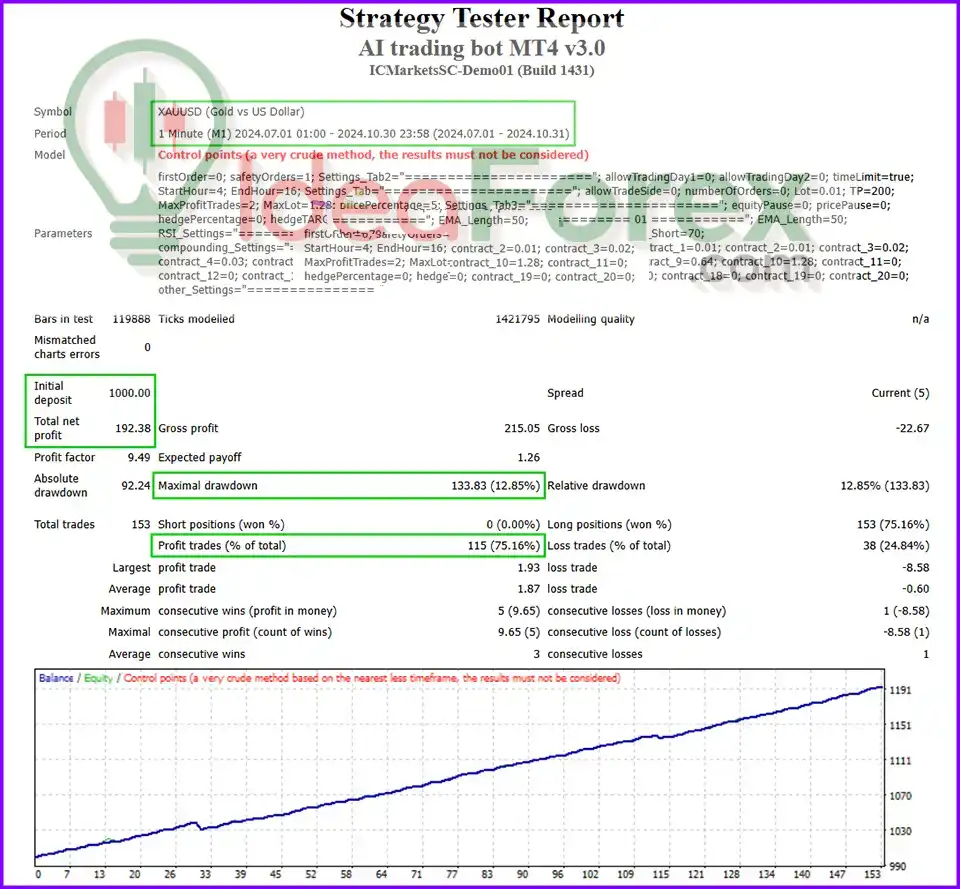The image size is (960, 889).
Task: Click the "Balance" chart legend label
Action: pos(56,678)
